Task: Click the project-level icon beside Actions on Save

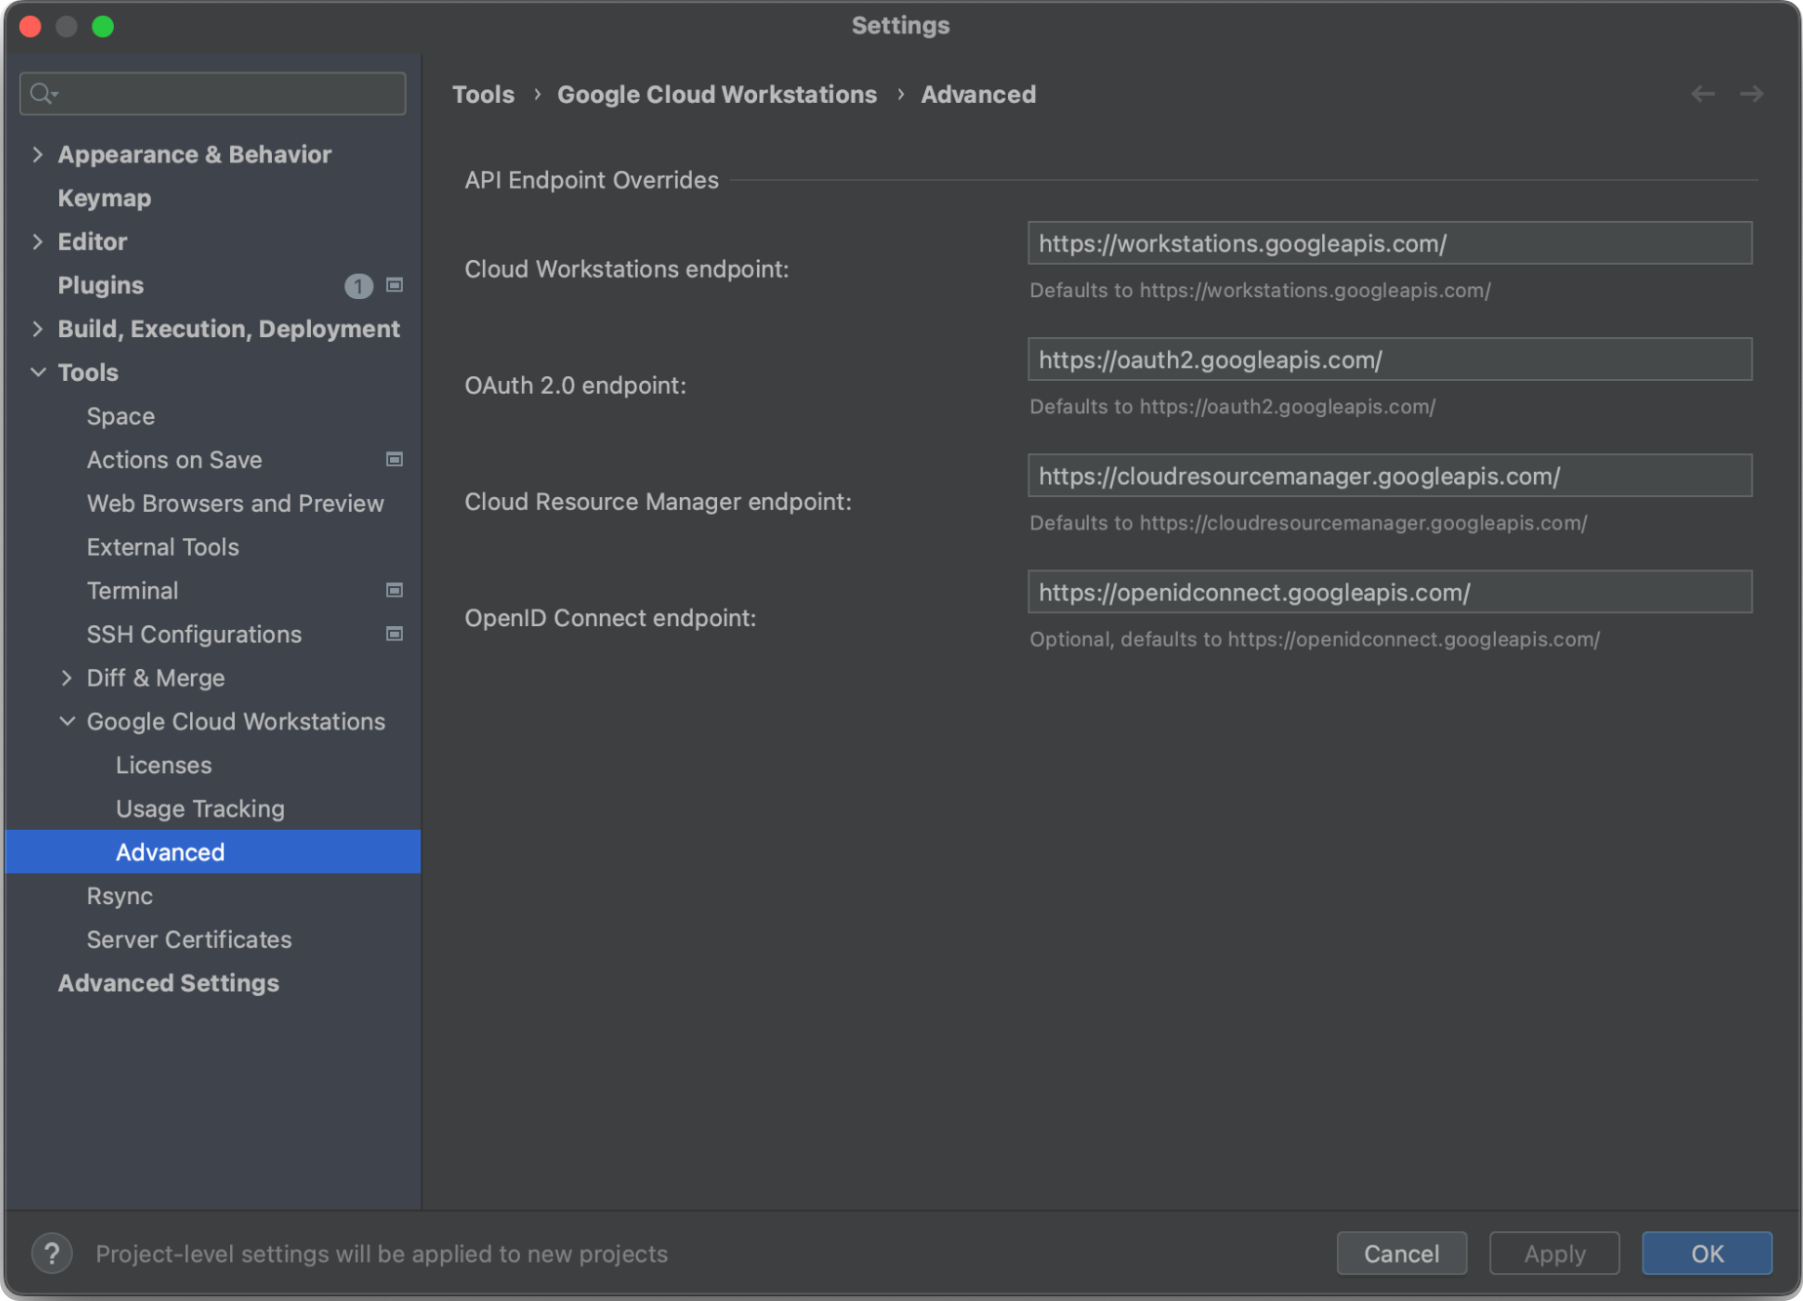Action: coord(395,459)
